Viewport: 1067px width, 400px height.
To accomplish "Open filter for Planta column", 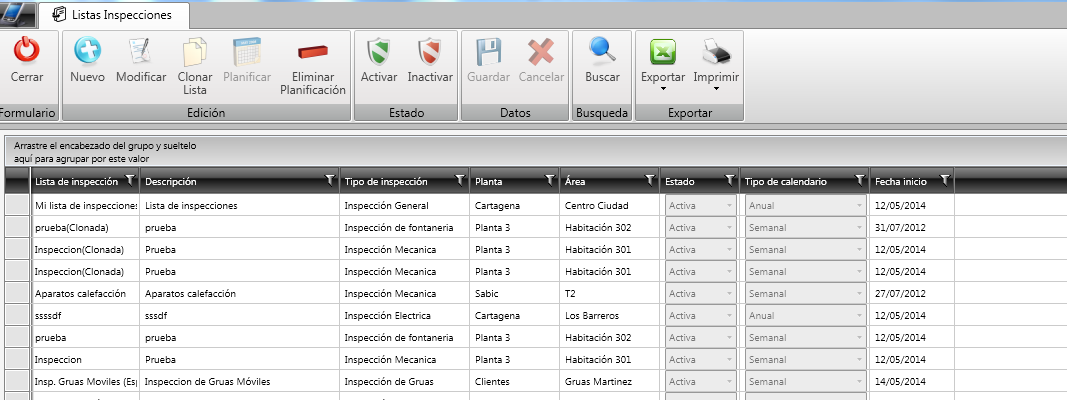I will [x=551, y=181].
